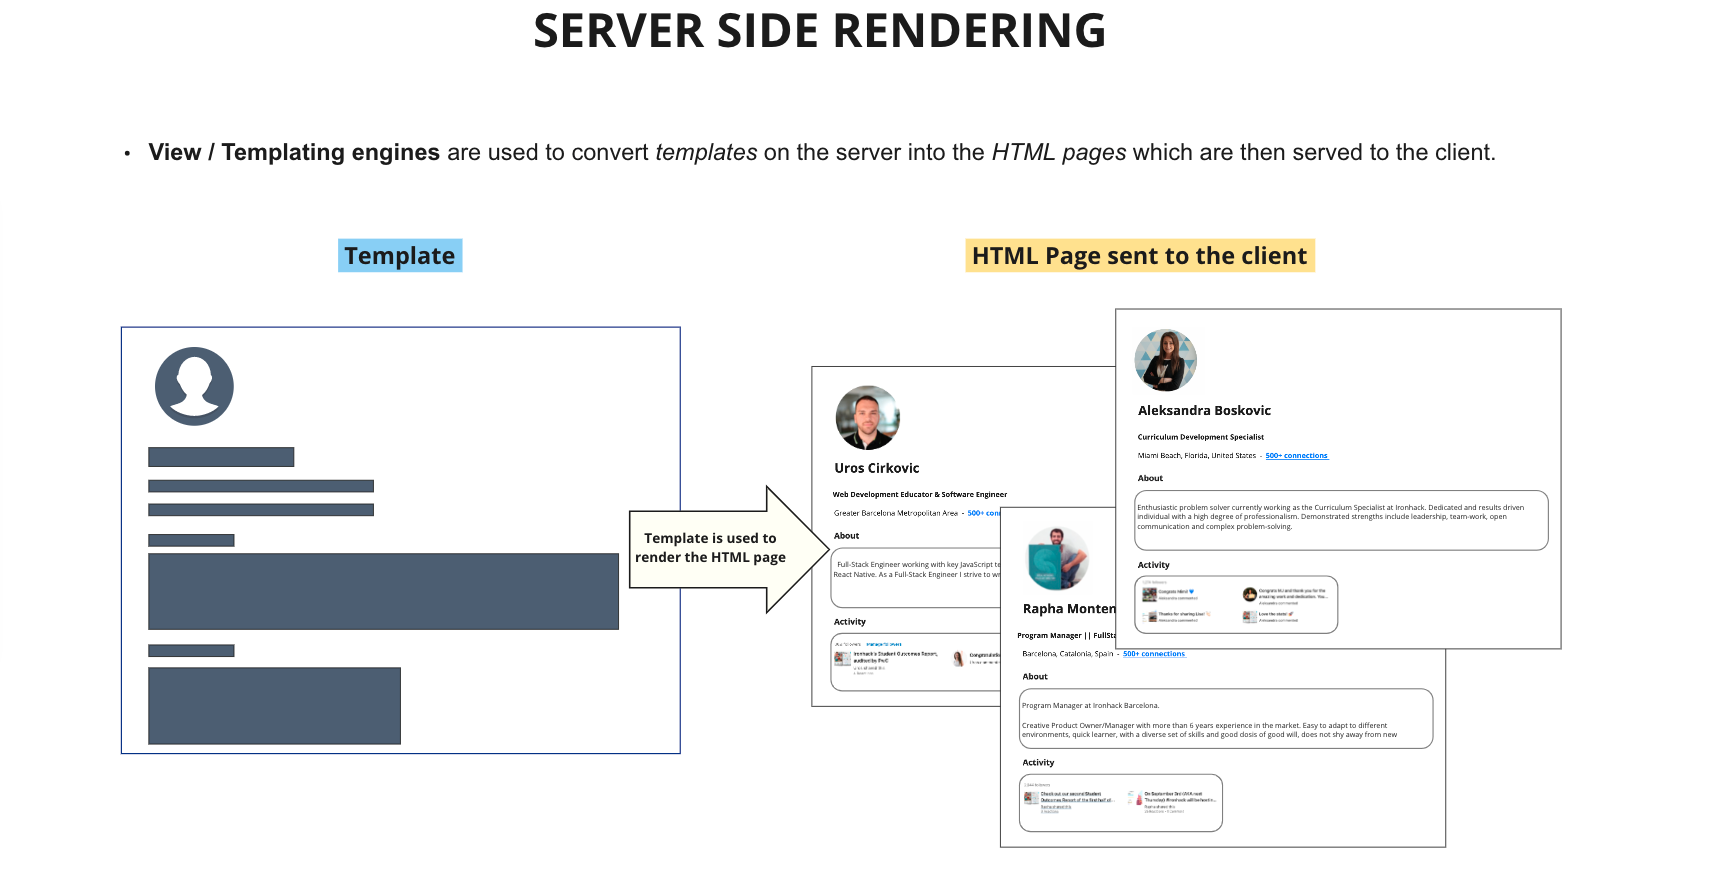
Task: Open Uros Cirkovic's 500+ connections link
Action: tap(983, 513)
